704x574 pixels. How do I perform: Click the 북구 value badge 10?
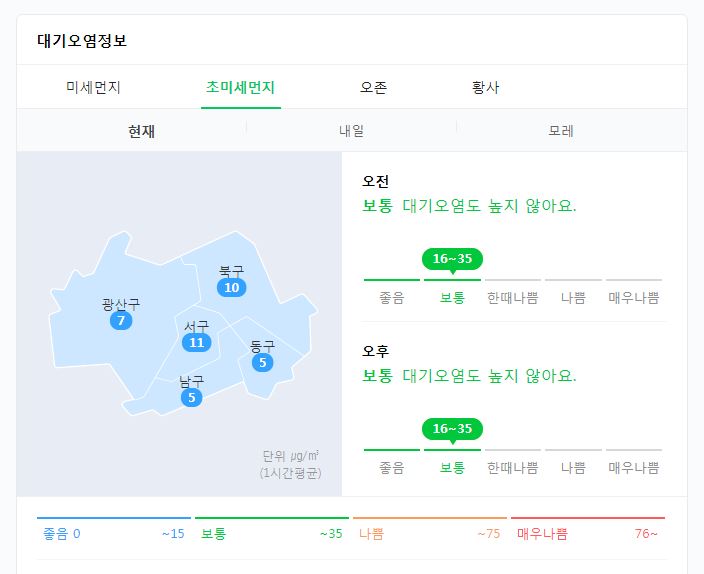pos(232,287)
